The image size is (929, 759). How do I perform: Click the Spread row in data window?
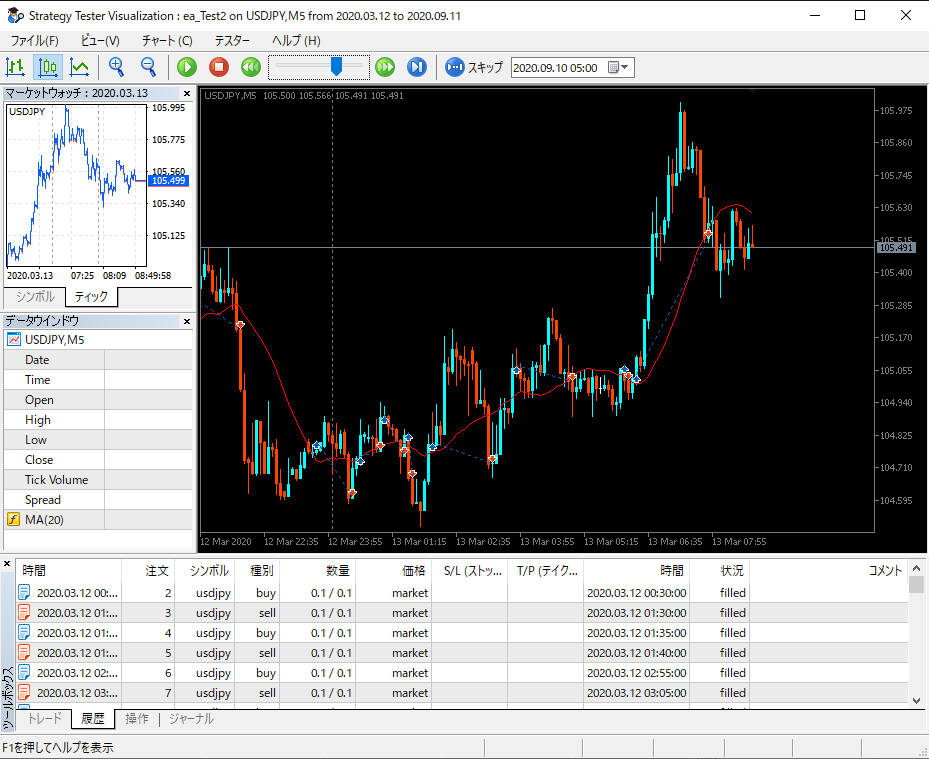pyautogui.click(x=98, y=499)
